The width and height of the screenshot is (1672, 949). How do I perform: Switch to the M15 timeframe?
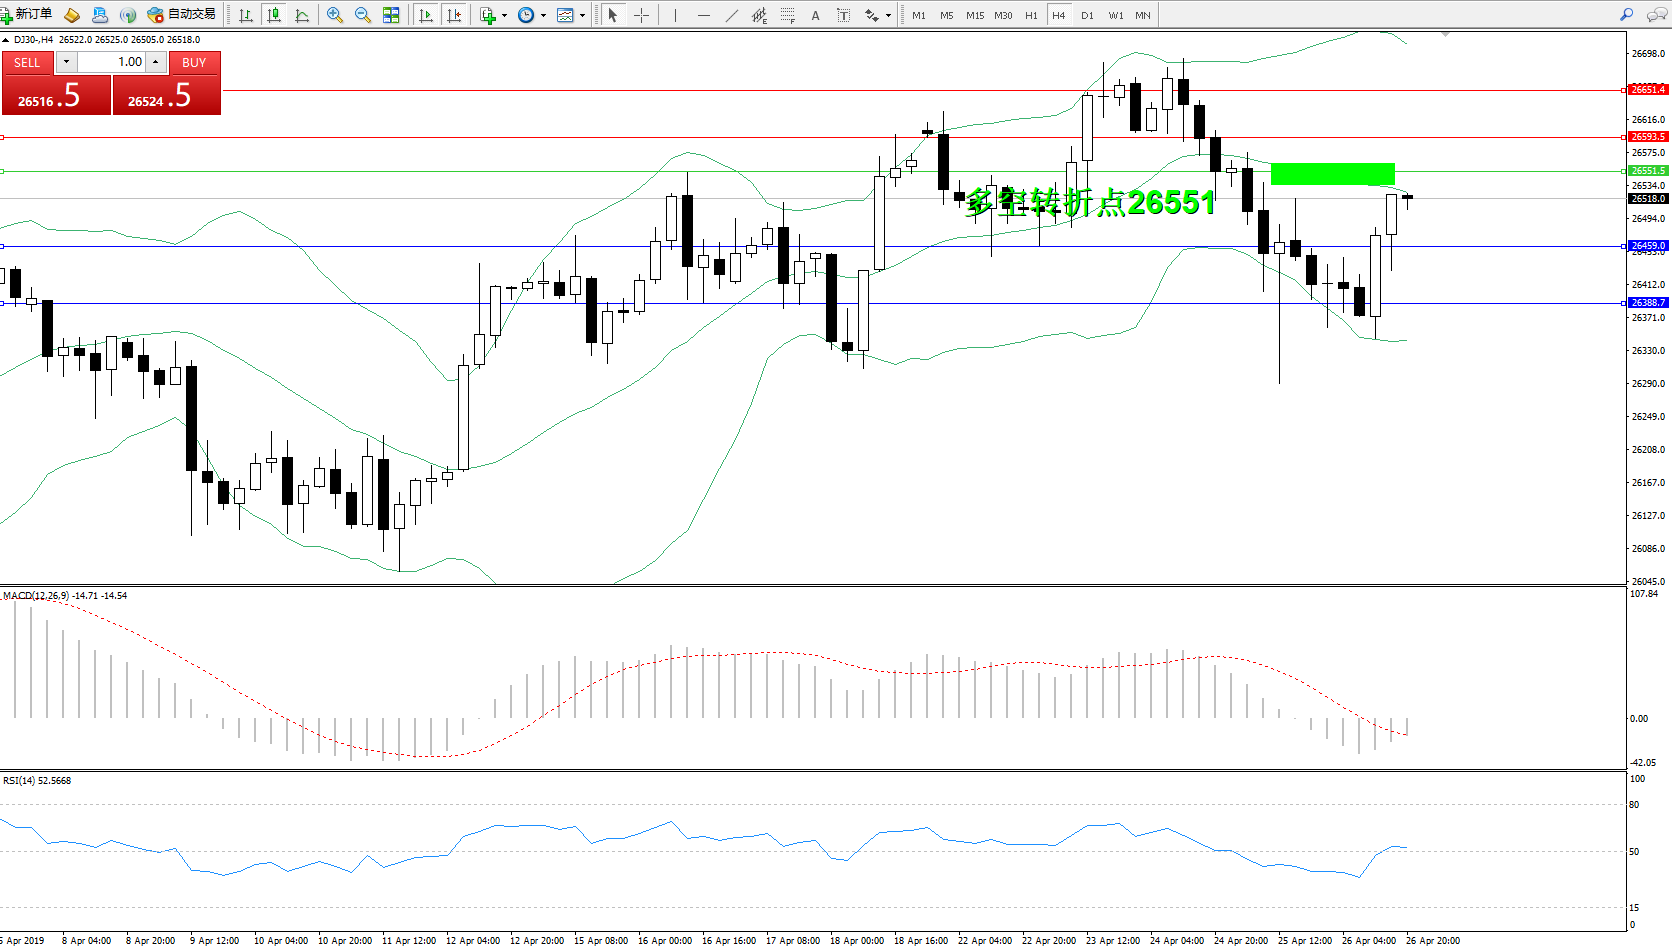pos(974,15)
